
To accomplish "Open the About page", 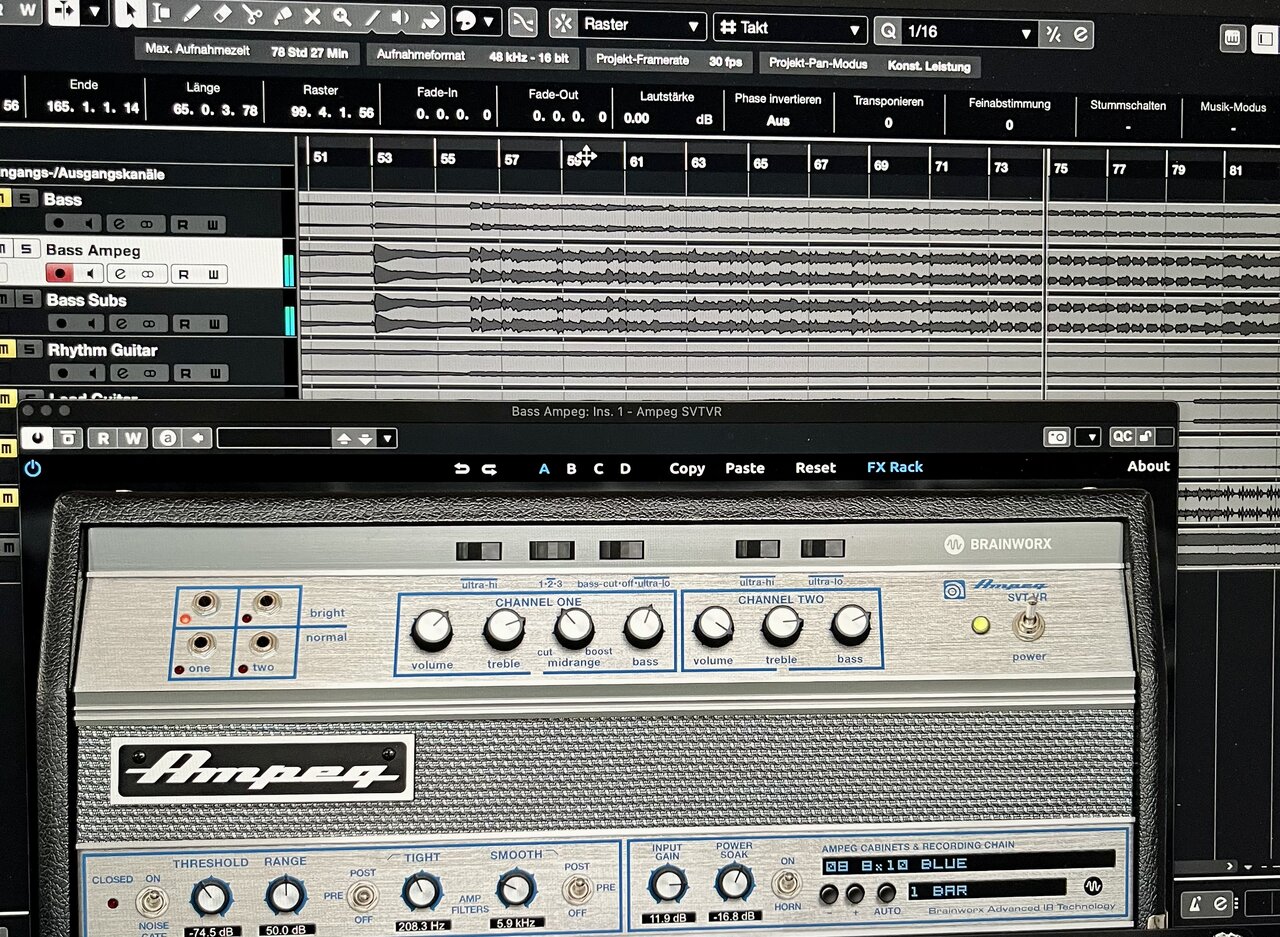I will pos(1148,466).
